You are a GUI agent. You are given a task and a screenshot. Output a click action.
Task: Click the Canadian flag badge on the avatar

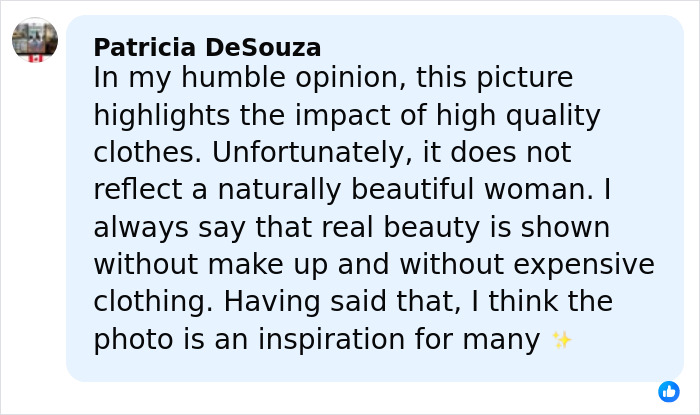tap(36, 58)
